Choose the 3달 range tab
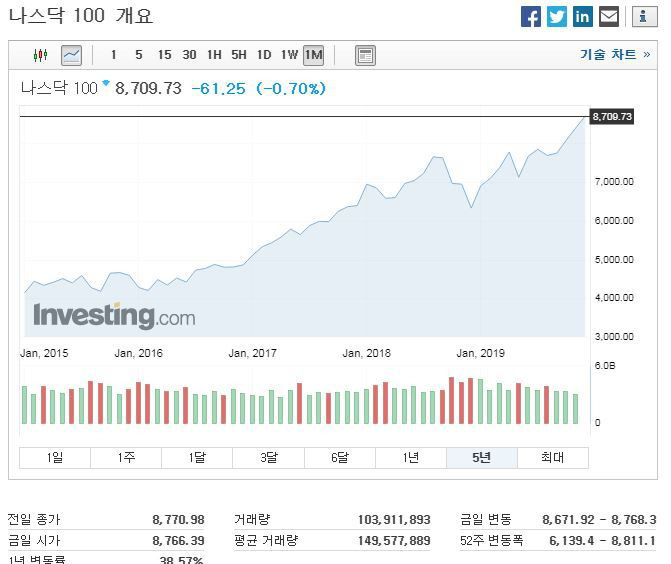Image resolution: width=671 pixels, height=564 pixels. click(268, 458)
